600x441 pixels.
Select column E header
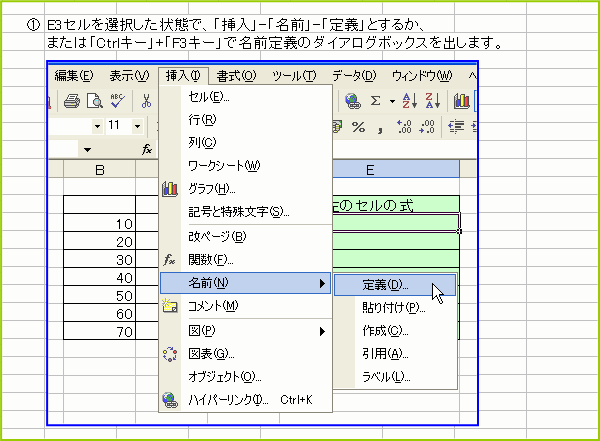tap(396, 170)
